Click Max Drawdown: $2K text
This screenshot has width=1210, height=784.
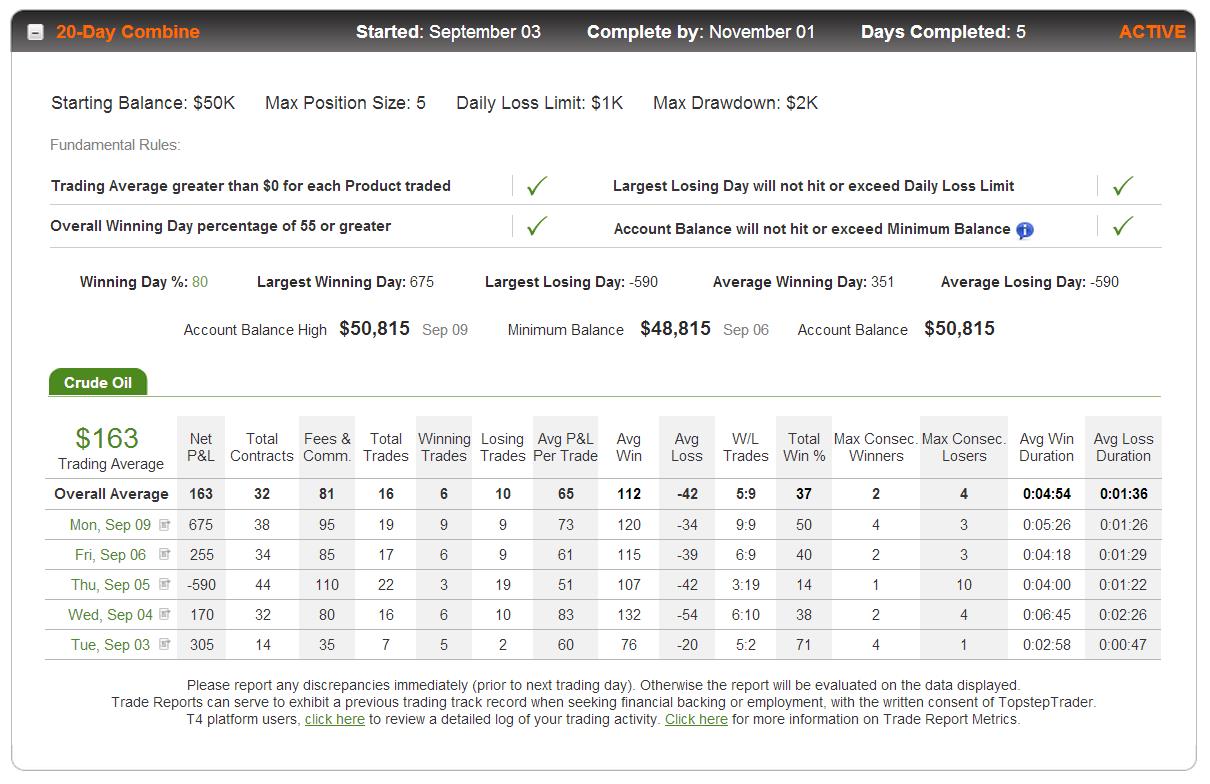tap(735, 103)
